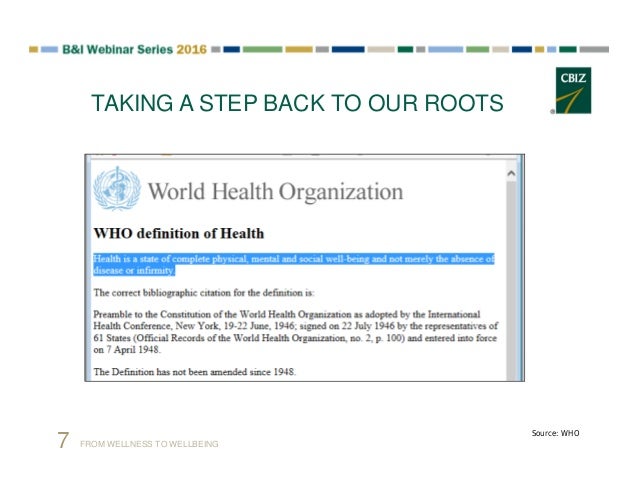Click the 'B&I Webinar Series 2016' header
Viewport: 638px width, 493px height.
(134, 50)
